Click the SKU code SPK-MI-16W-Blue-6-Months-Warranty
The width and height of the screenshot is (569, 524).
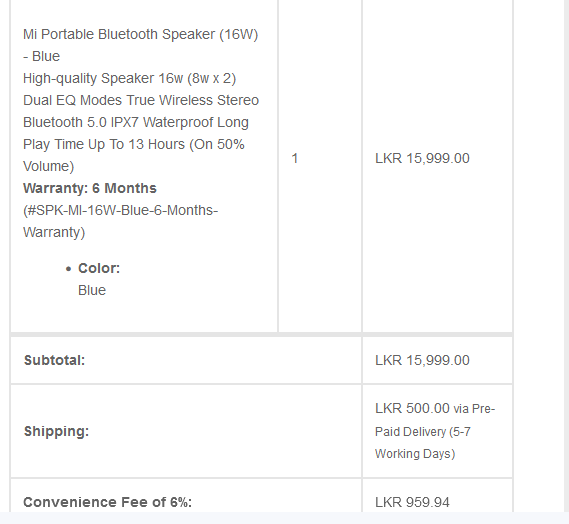coord(120,221)
